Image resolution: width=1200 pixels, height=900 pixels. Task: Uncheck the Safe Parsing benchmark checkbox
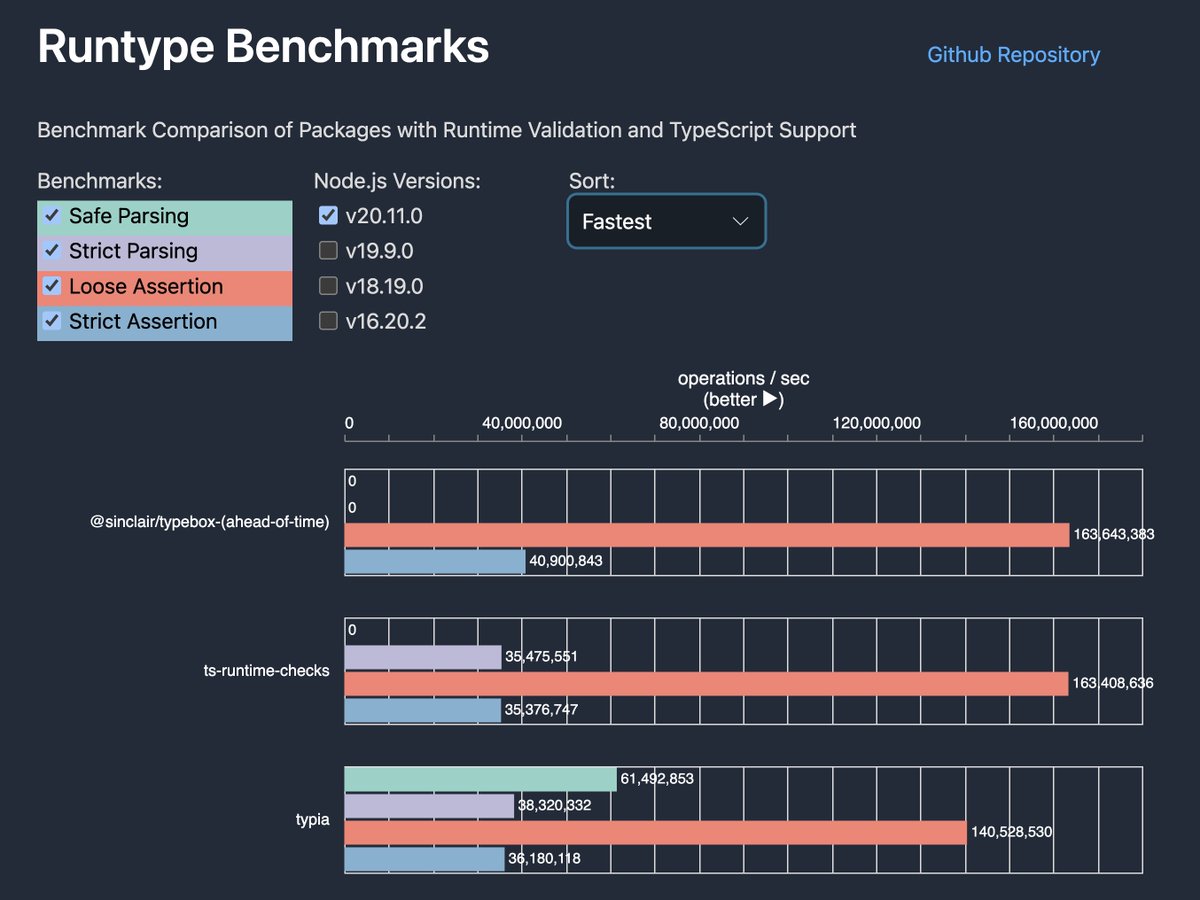click(52, 215)
